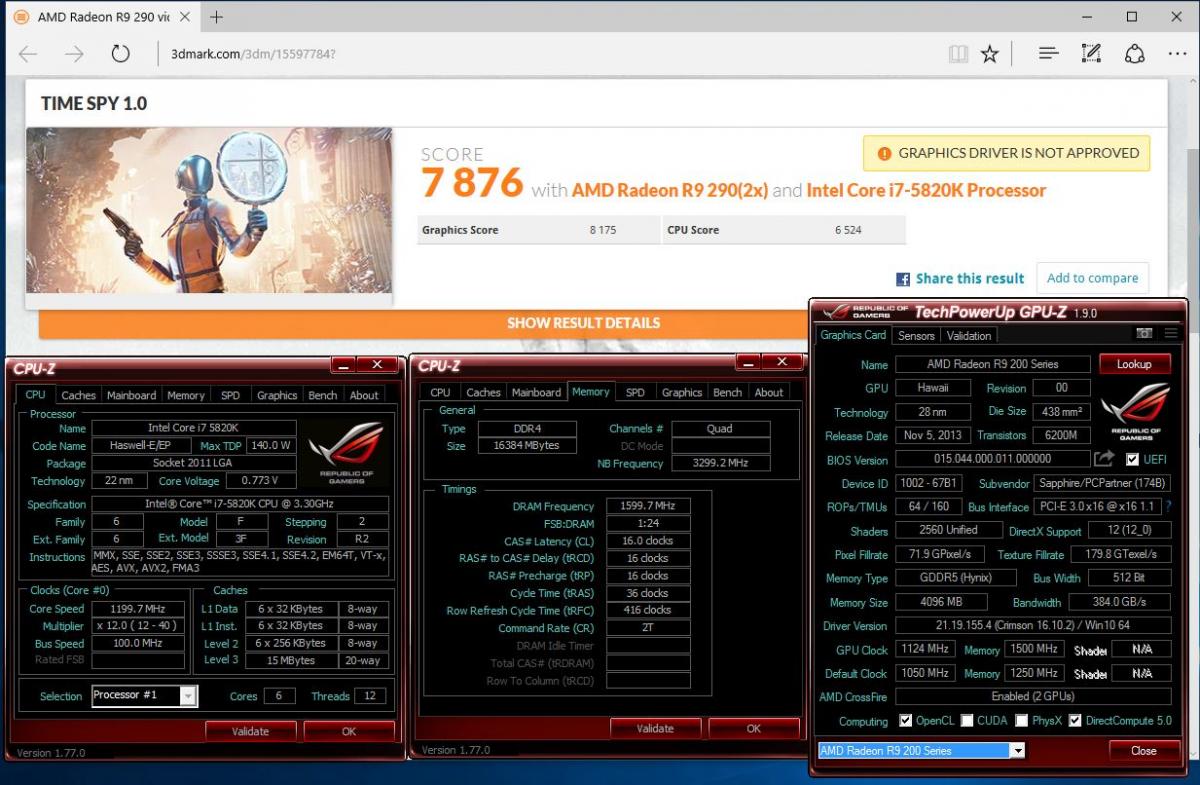Click the Core Speed value 1199.7 MHz
Image resolution: width=1200 pixels, height=785 pixels.
[138, 608]
